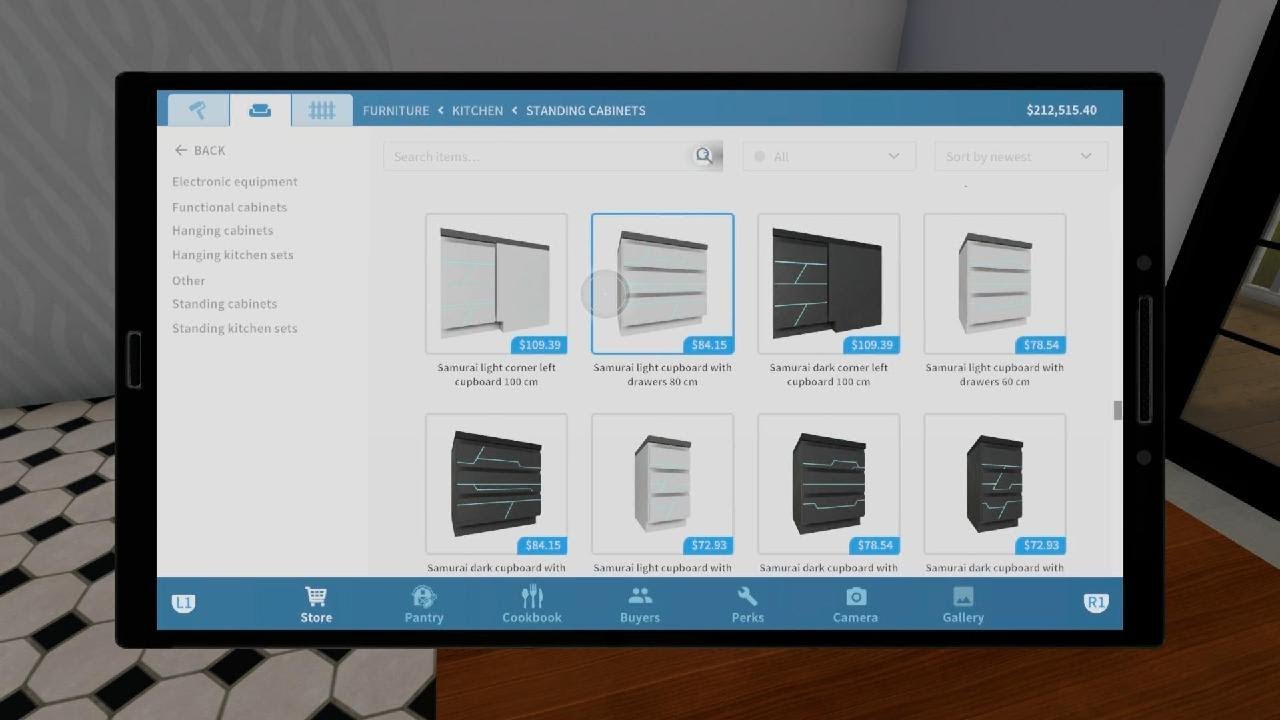
Task: Open the Perks wrench tab
Action: [x=747, y=604]
